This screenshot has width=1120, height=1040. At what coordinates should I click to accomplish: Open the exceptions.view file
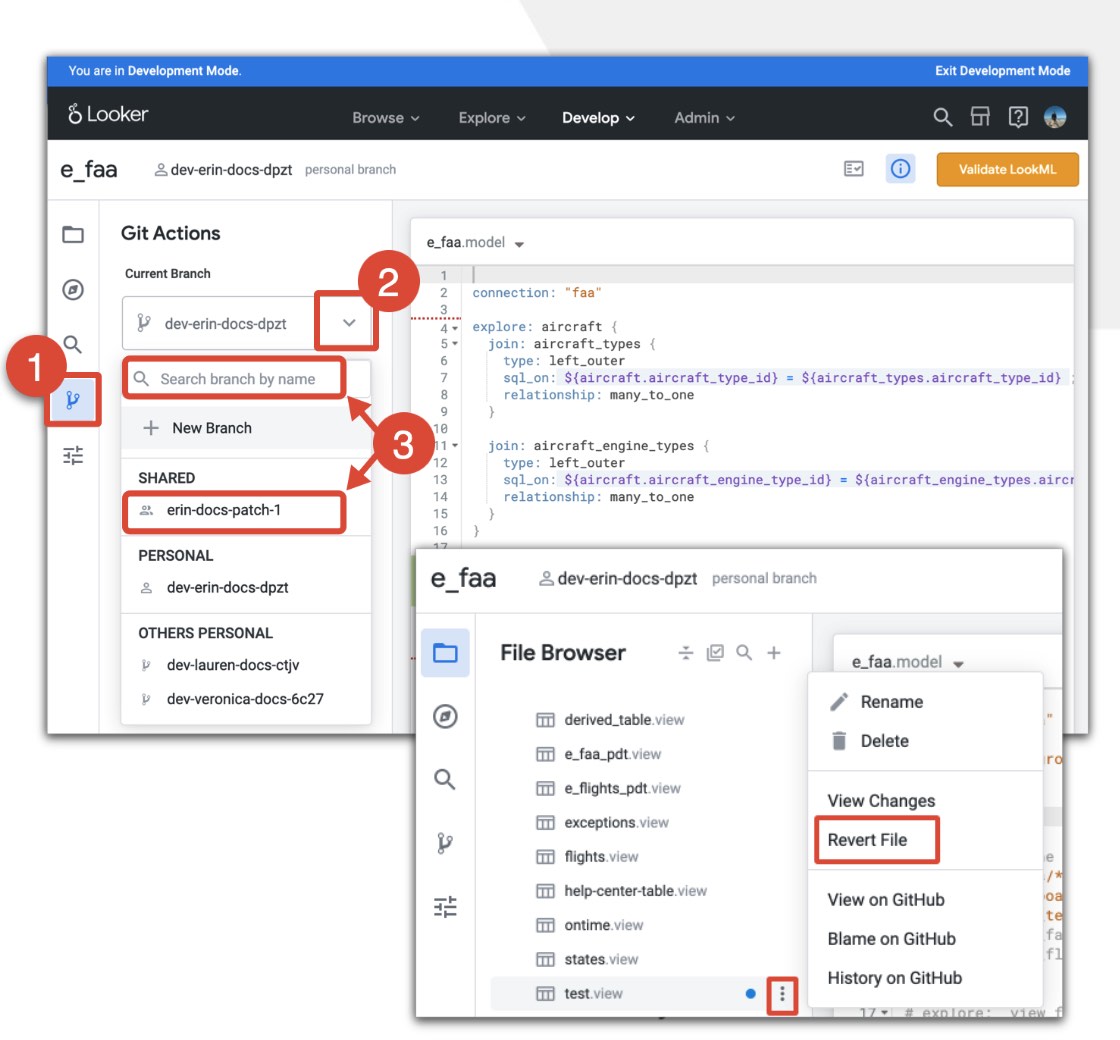(616, 823)
